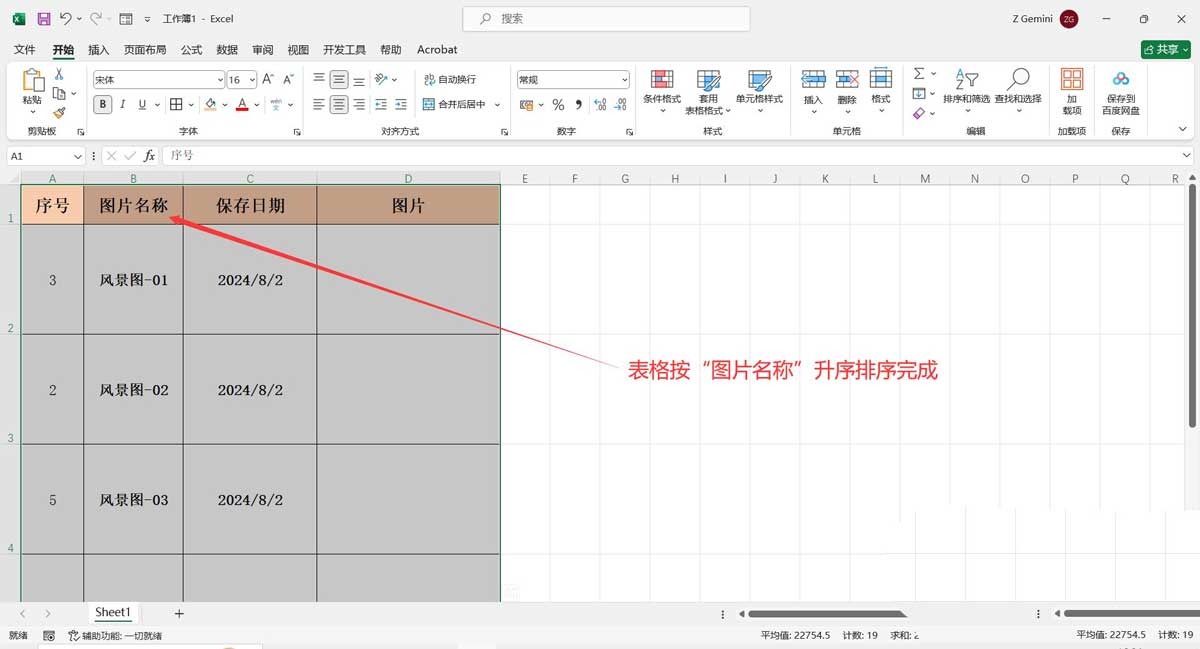Screen dimensions: 1200x649
Task: Click the Borders icon
Action: click(176, 104)
